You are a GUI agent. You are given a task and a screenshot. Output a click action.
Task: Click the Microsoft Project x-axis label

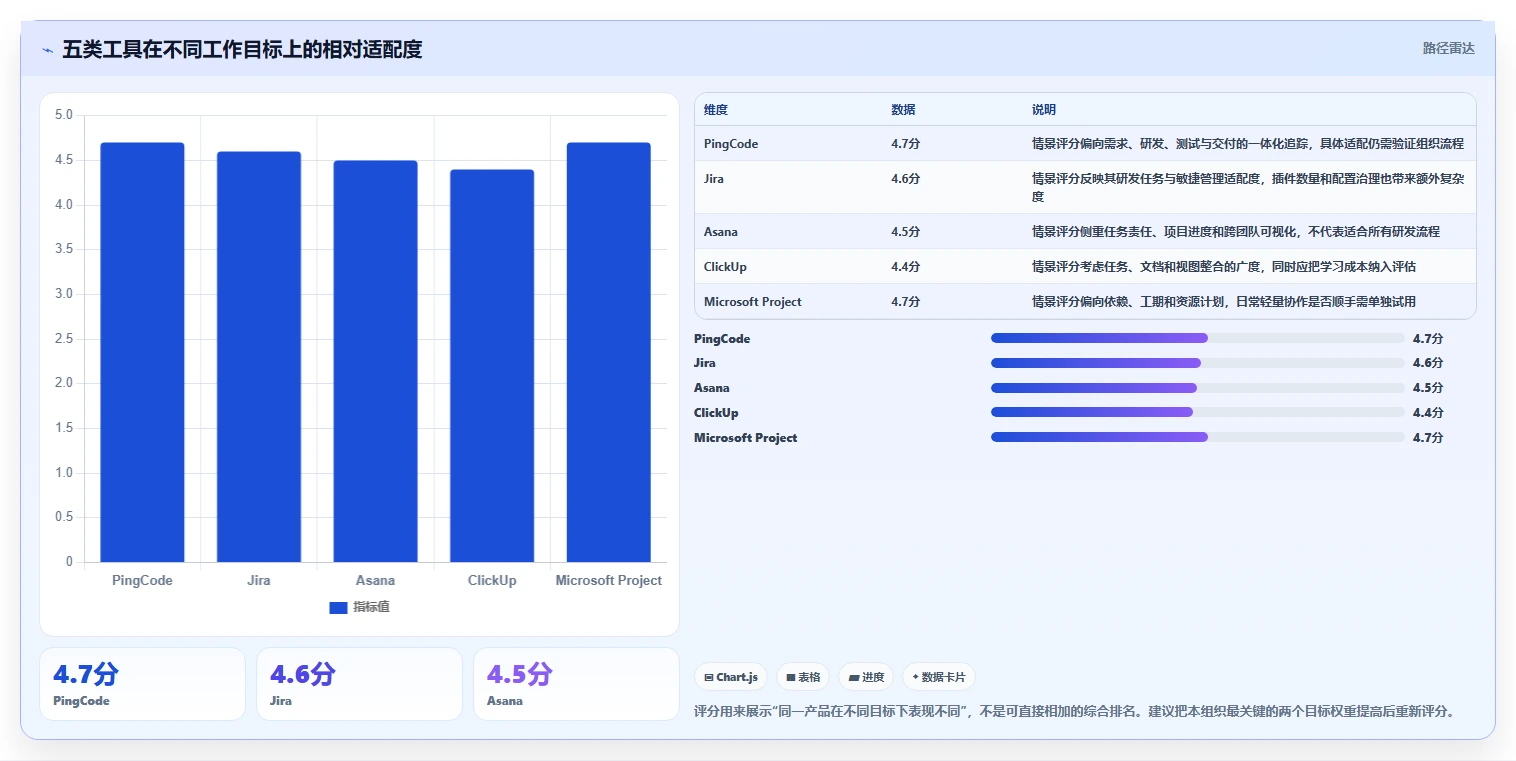[x=608, y=580]
